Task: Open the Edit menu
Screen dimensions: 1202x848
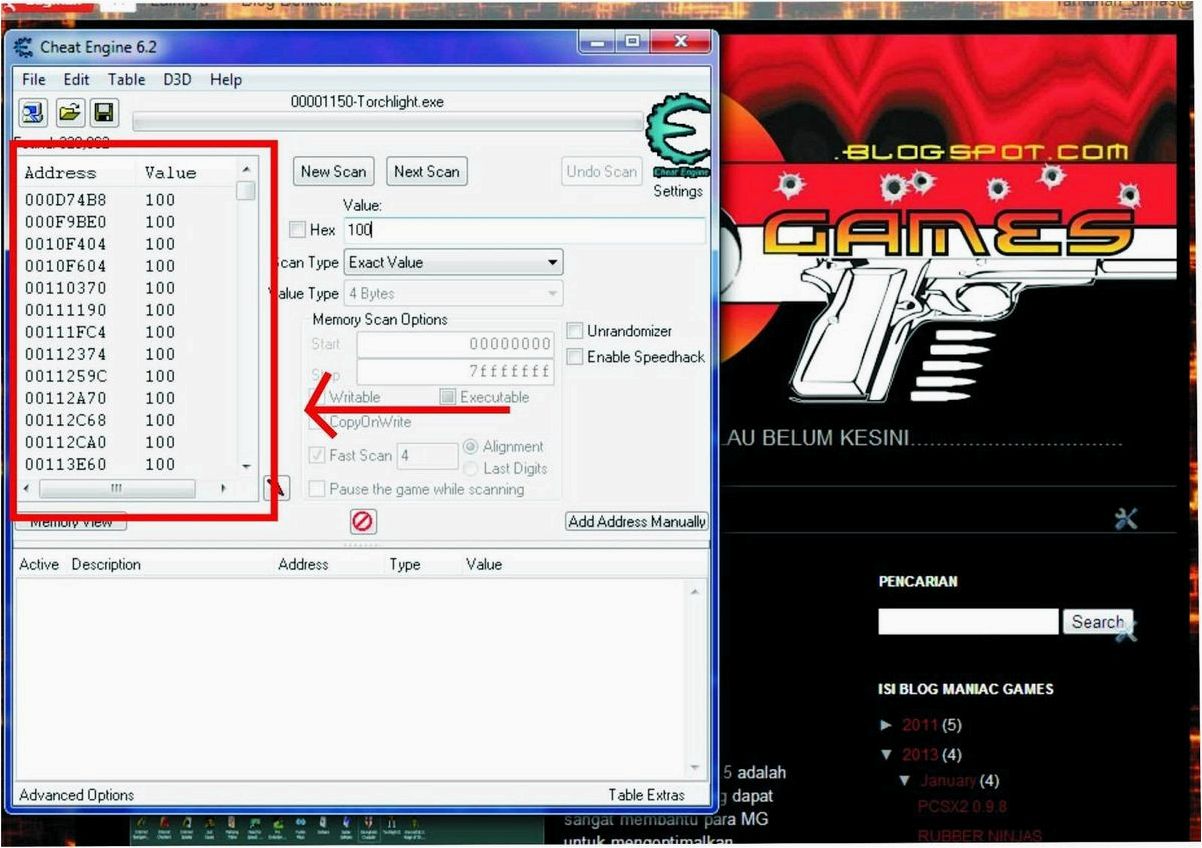Action: (x=76, y=79)
